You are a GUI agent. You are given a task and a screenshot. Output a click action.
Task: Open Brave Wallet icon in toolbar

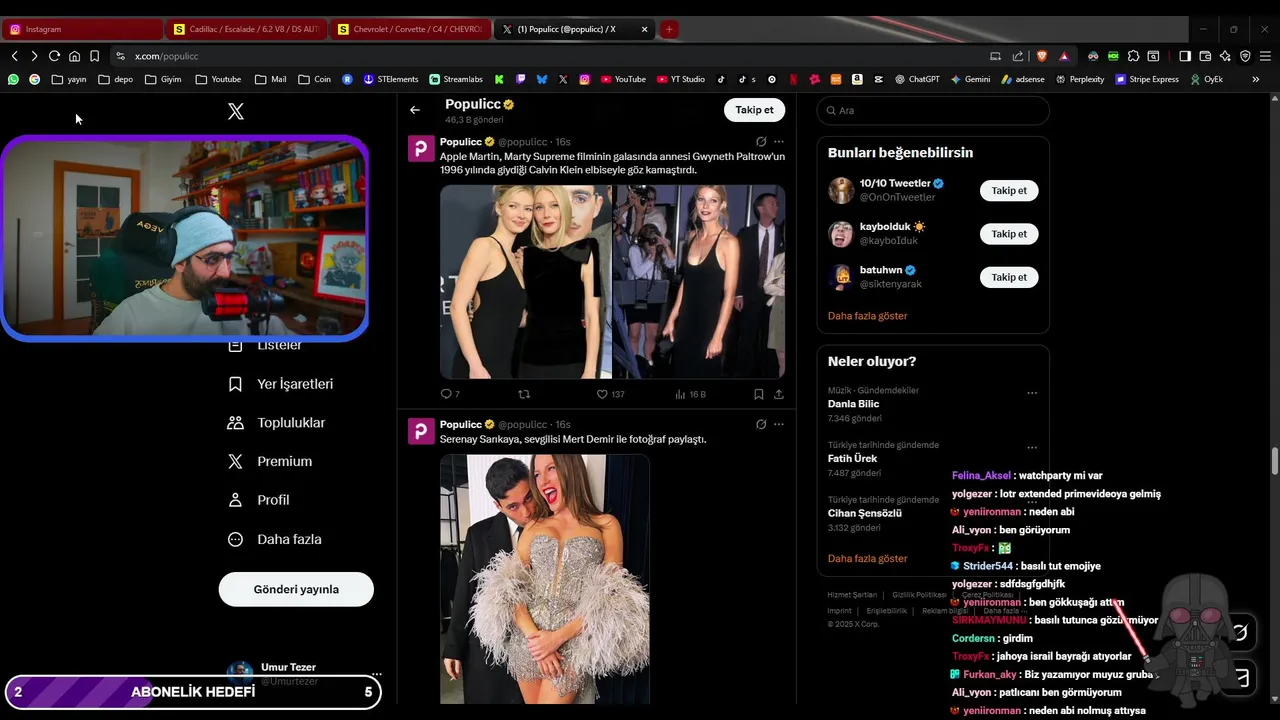[1205, 56]
